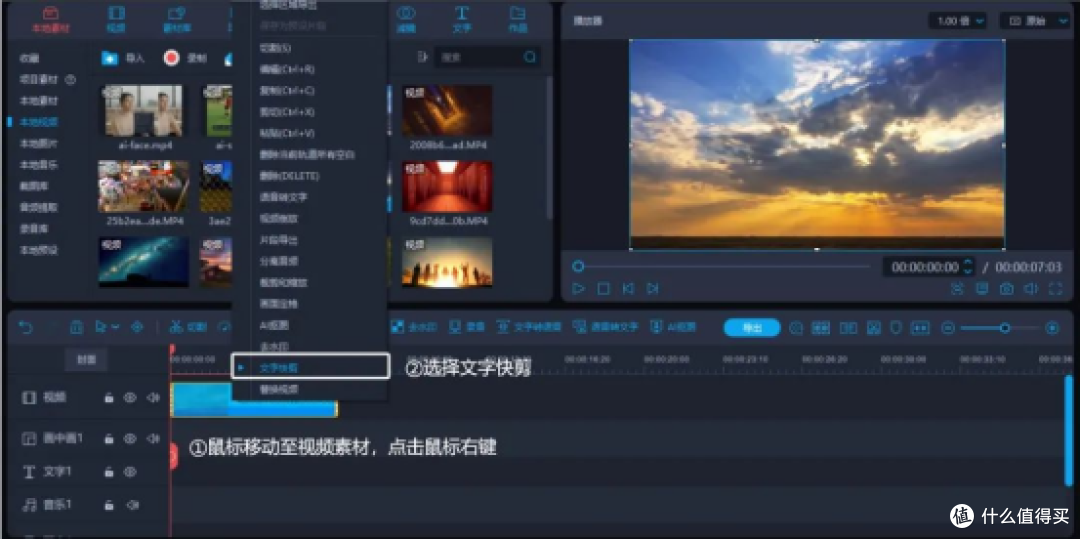
Task: Enter fullscreen preview mode
Action: [1056, 289]
